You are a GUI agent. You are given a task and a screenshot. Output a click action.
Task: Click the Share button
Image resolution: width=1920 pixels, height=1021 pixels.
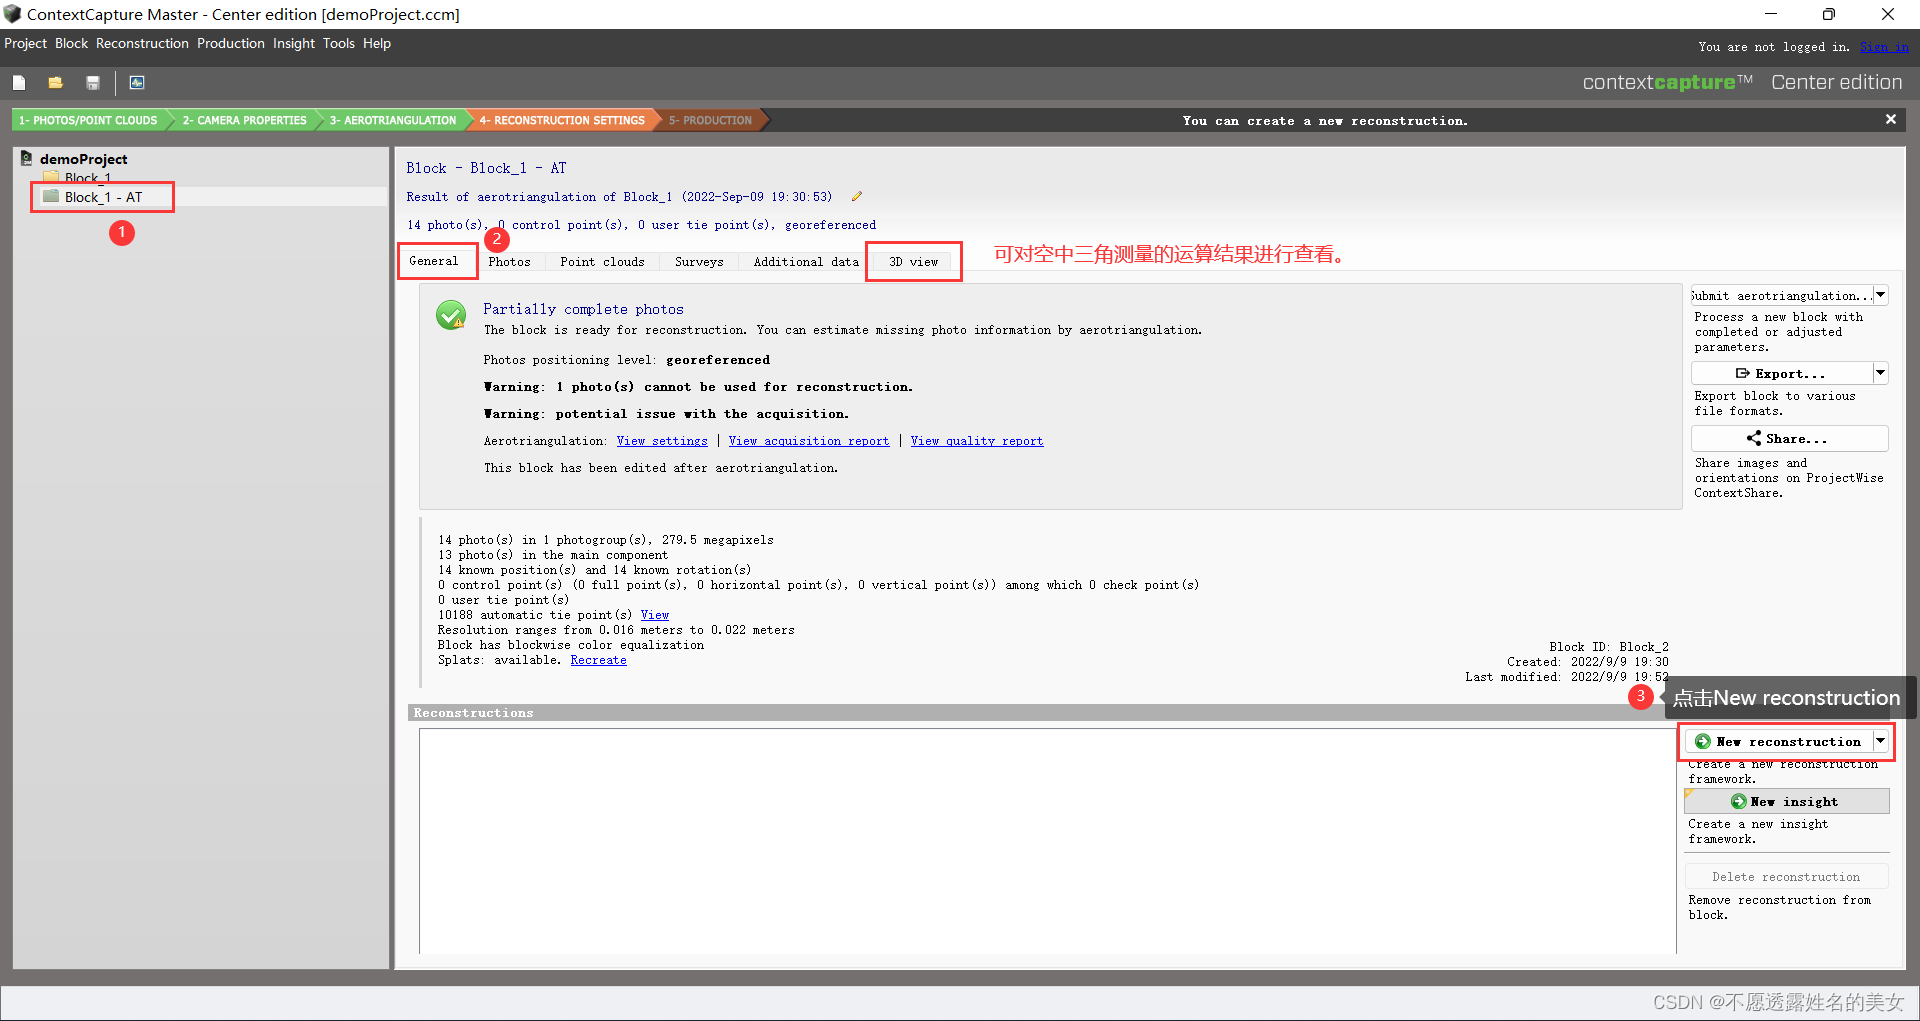pos(1790,439)
